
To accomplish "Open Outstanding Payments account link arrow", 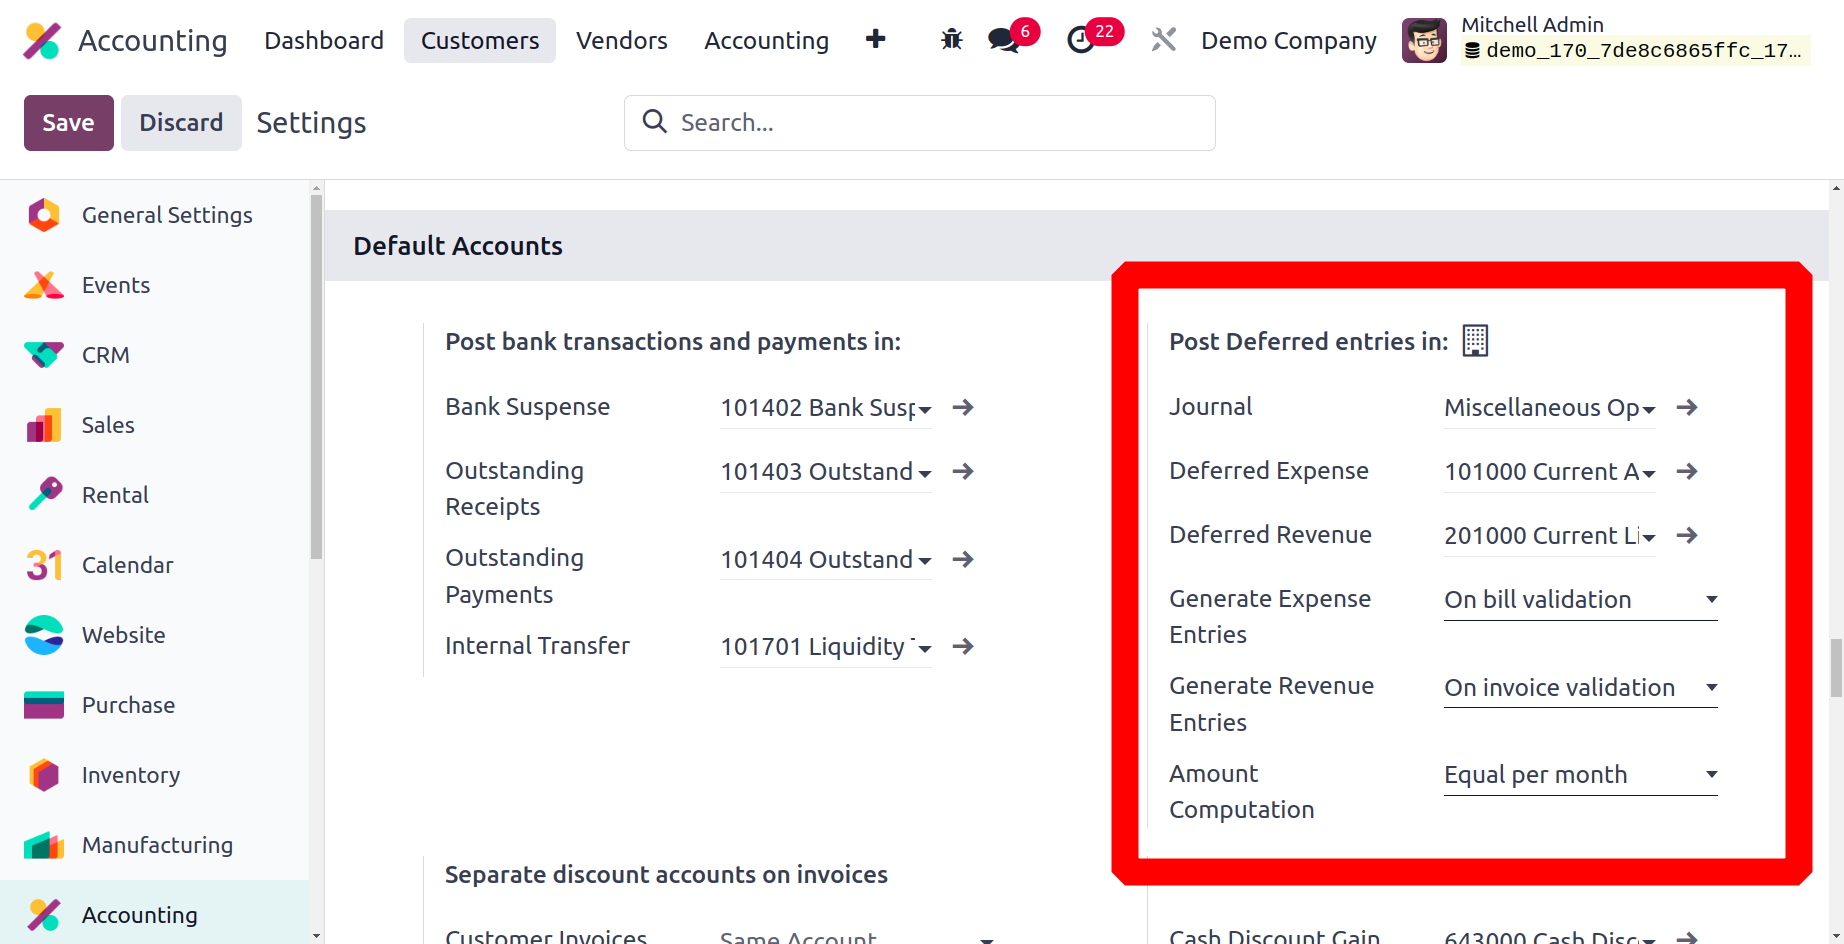I will [963, 559].
